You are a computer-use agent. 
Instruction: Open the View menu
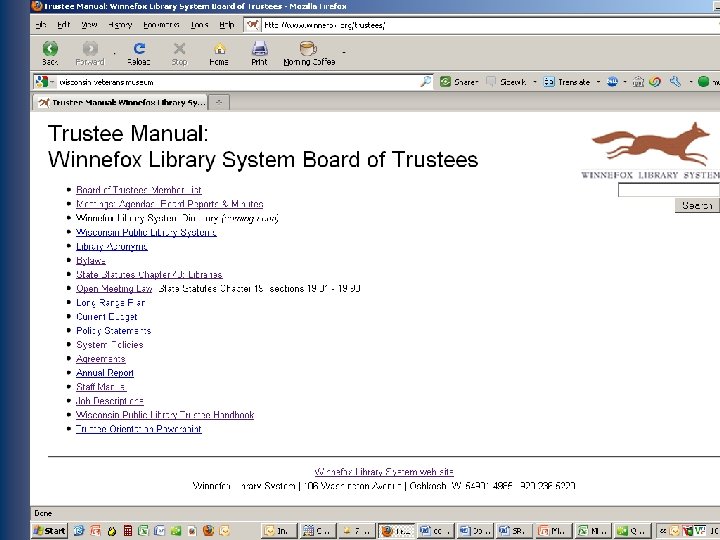[89, 25]
